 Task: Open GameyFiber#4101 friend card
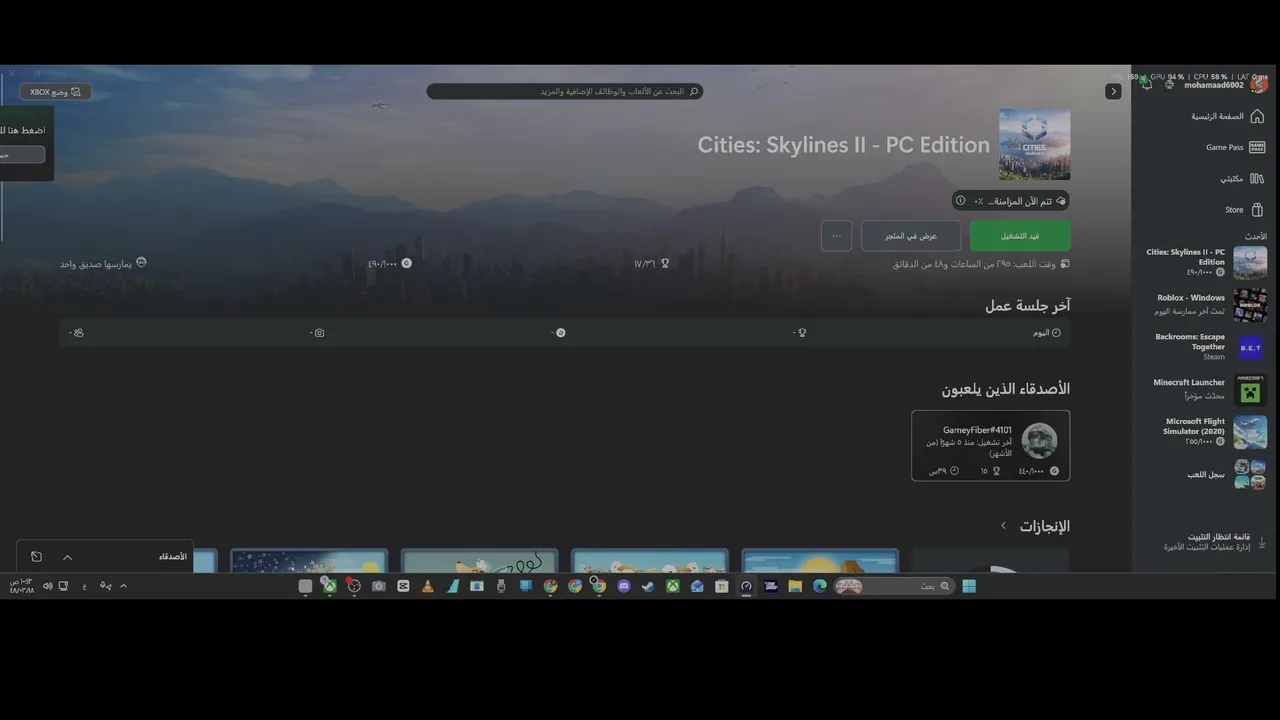tap(990, 445)
